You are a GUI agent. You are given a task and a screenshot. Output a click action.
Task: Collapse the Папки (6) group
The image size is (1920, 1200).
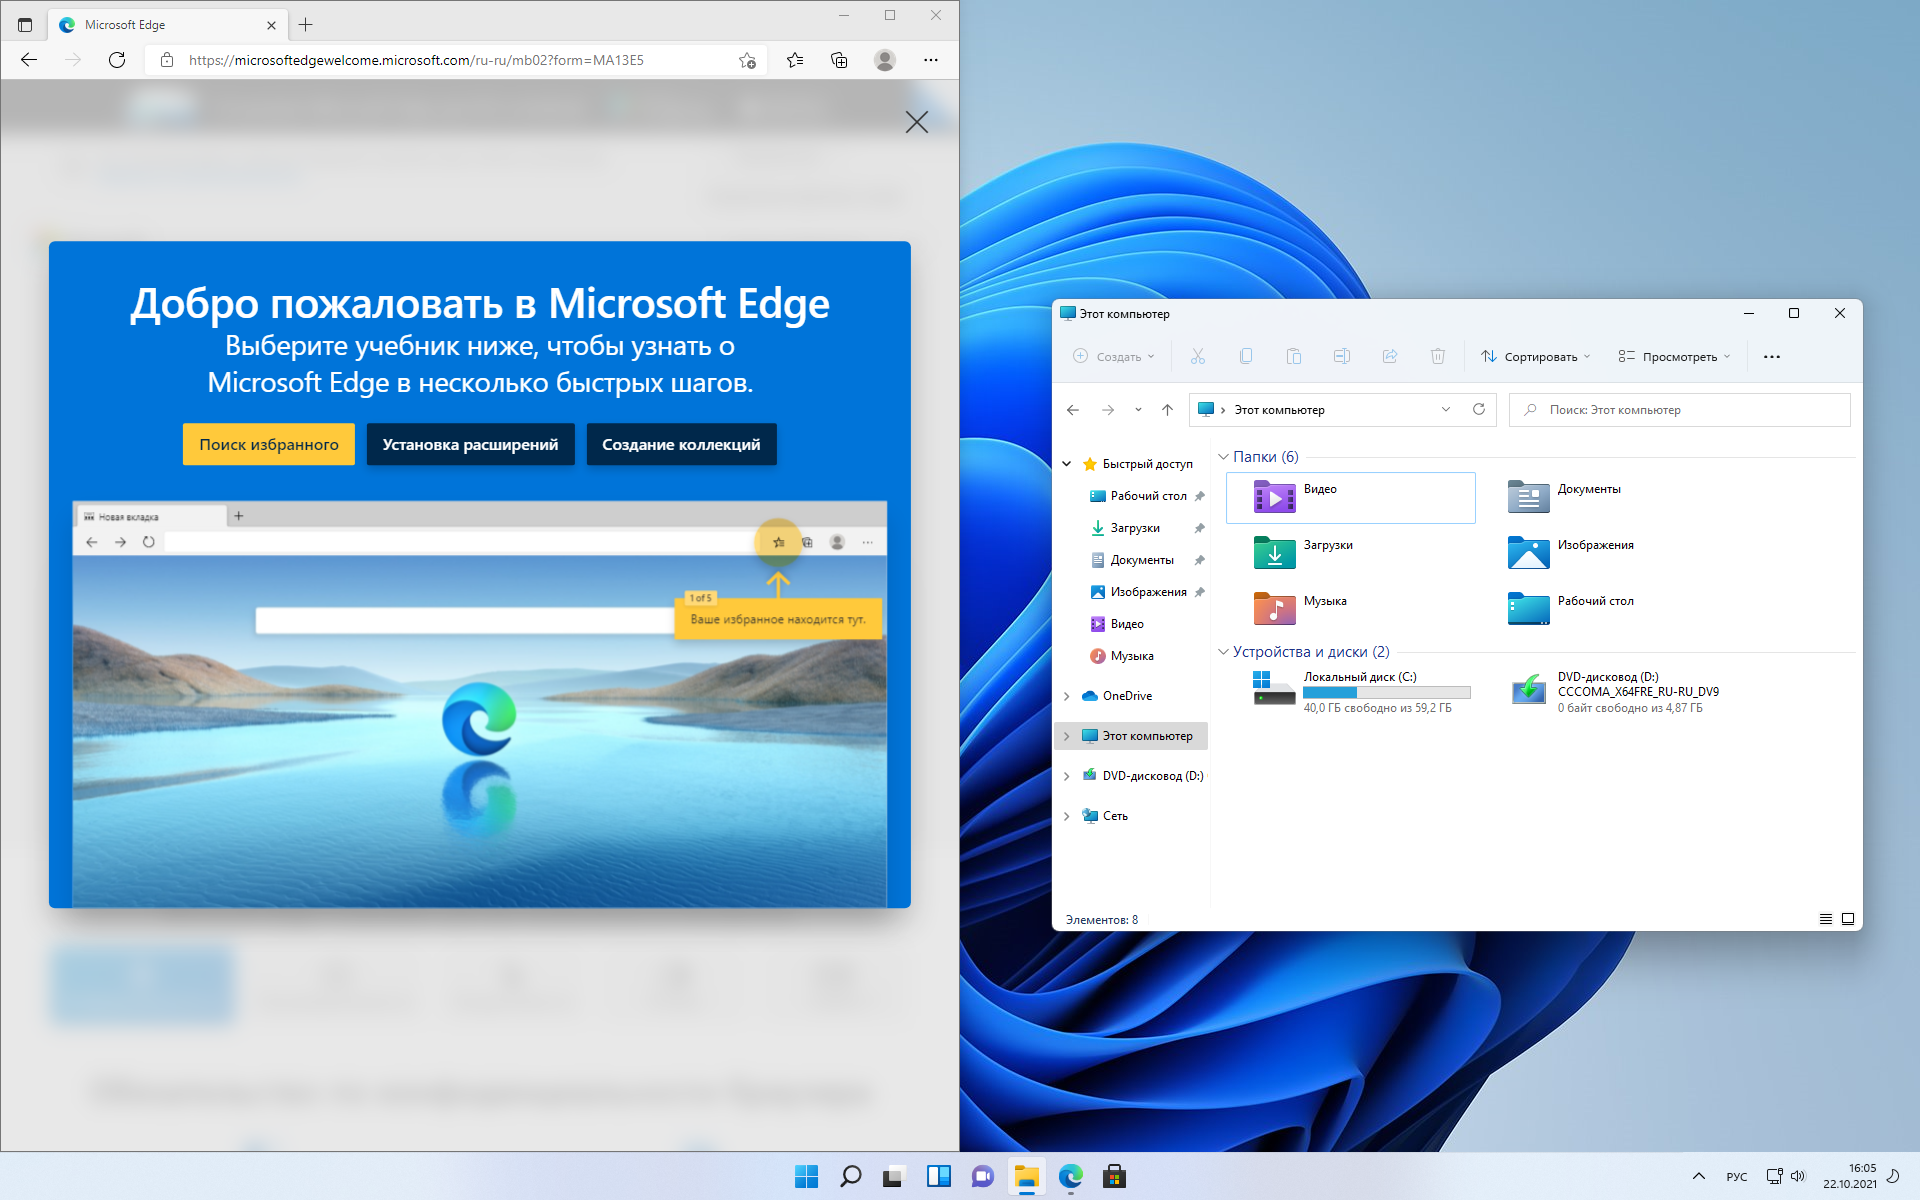pos(1223,457)
